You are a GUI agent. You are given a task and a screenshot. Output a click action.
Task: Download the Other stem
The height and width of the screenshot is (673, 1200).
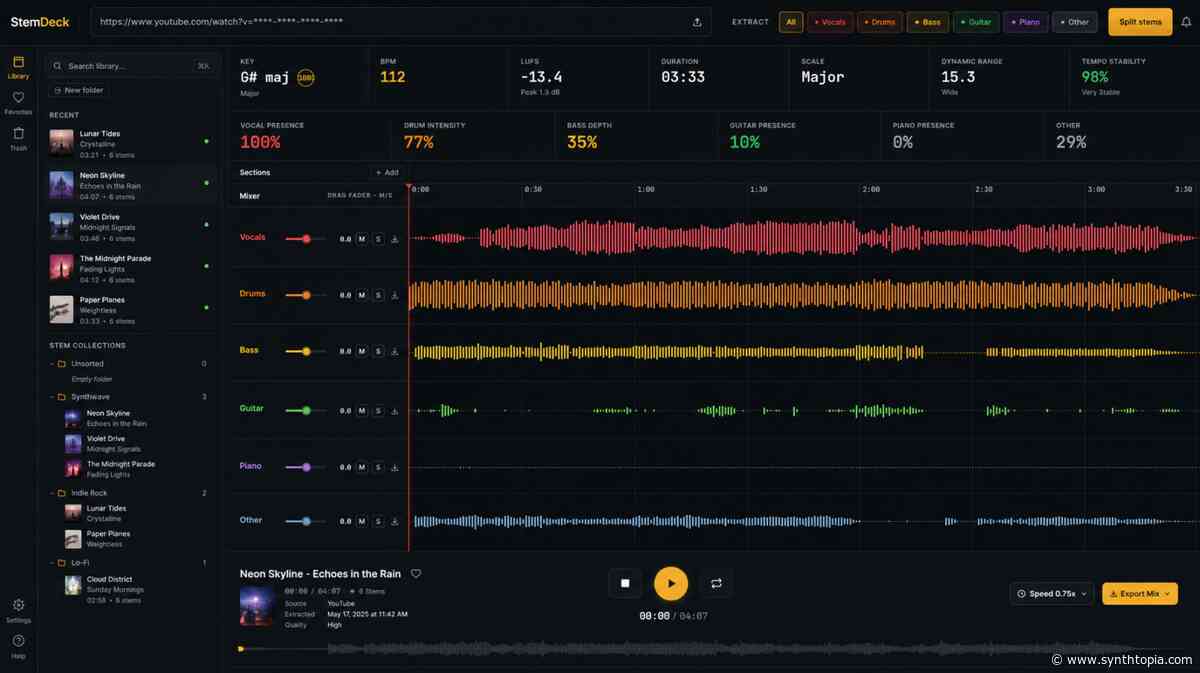point(394,521)
